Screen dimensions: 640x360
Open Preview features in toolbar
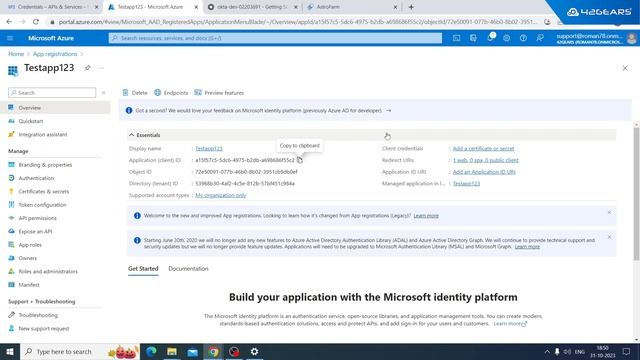pos(219,93)
